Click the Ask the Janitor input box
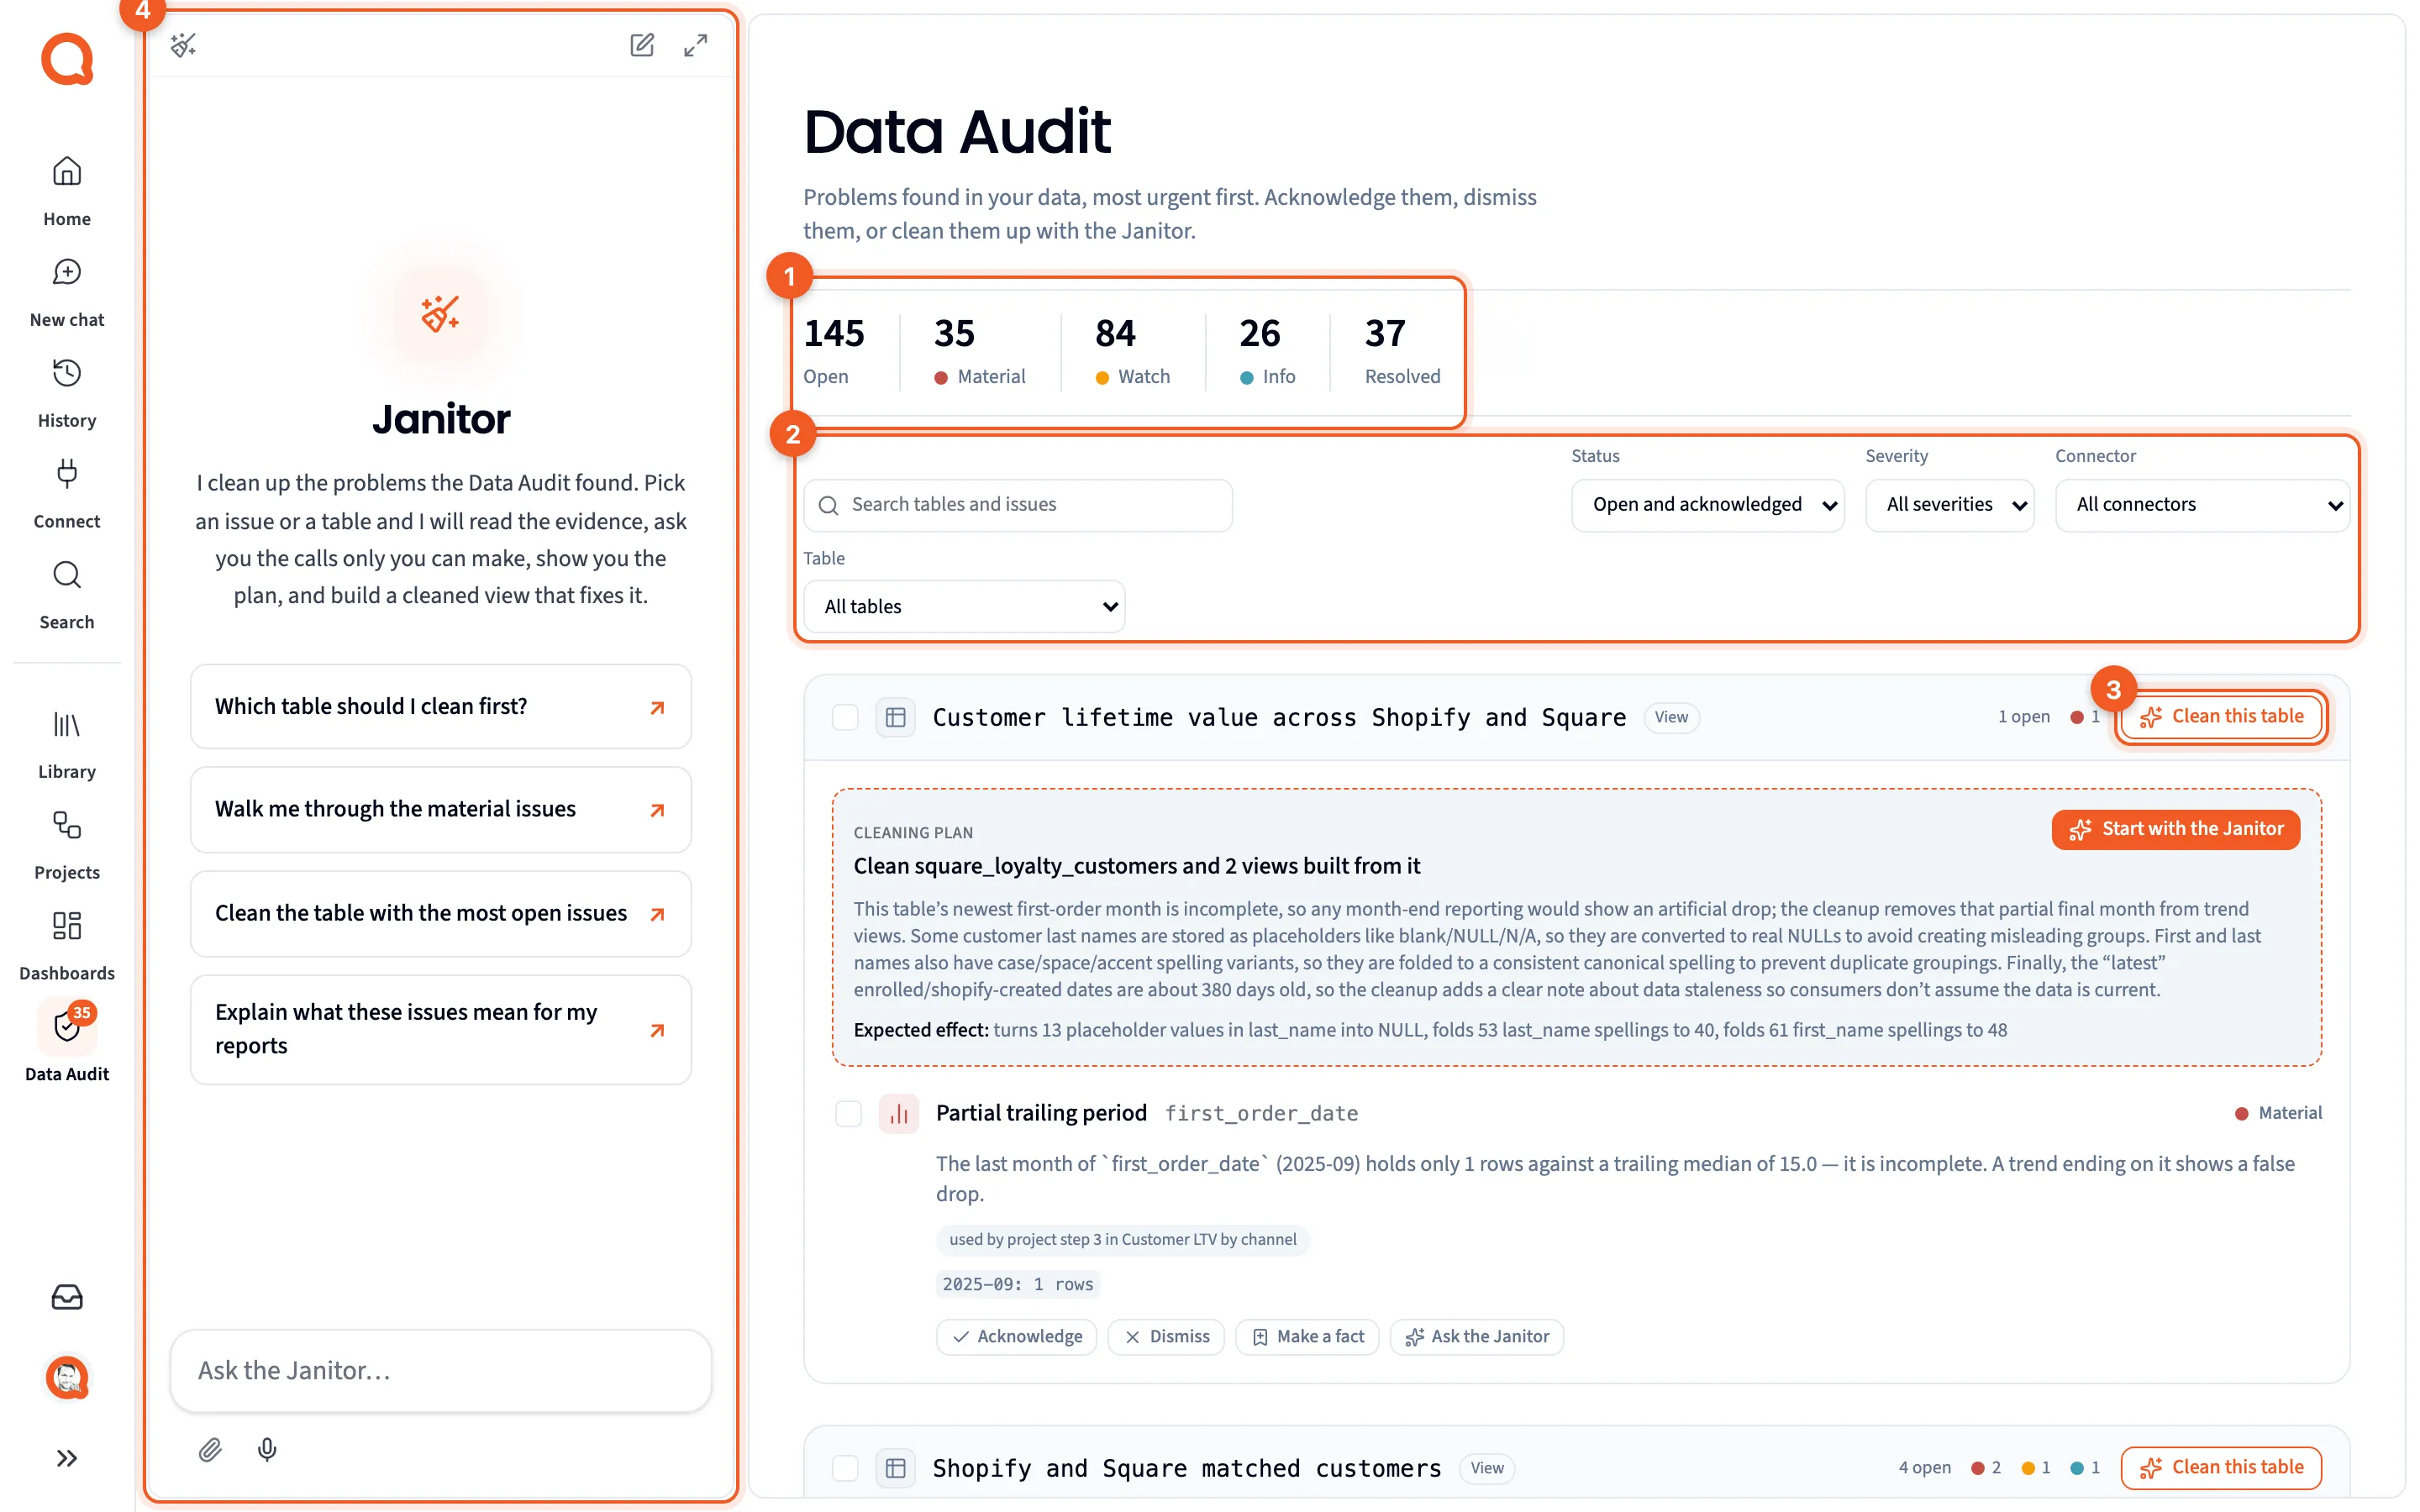 (x=440, y=1370)
